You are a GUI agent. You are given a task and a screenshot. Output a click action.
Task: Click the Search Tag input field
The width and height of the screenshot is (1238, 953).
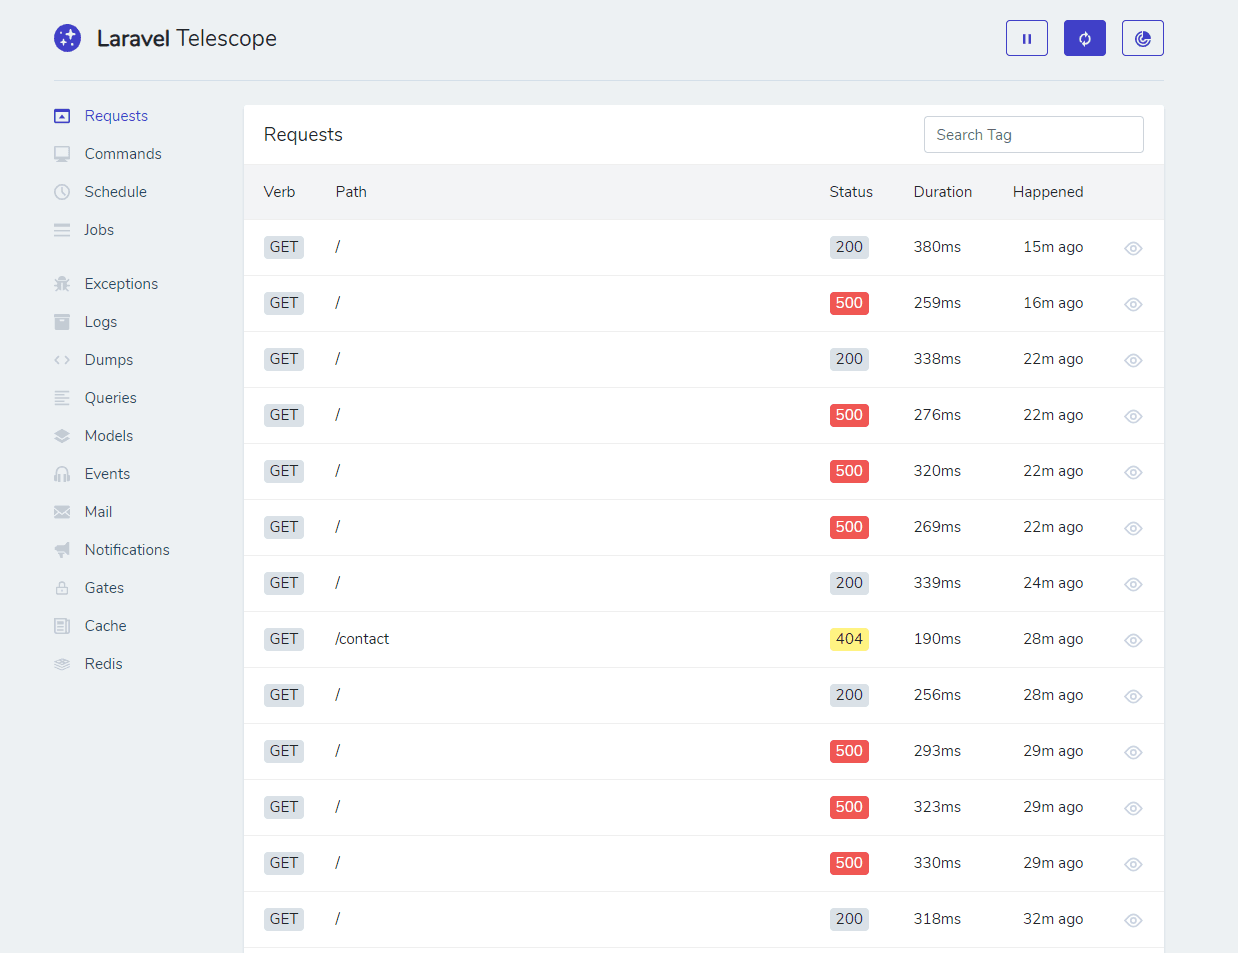click(x=1033, y=134)
